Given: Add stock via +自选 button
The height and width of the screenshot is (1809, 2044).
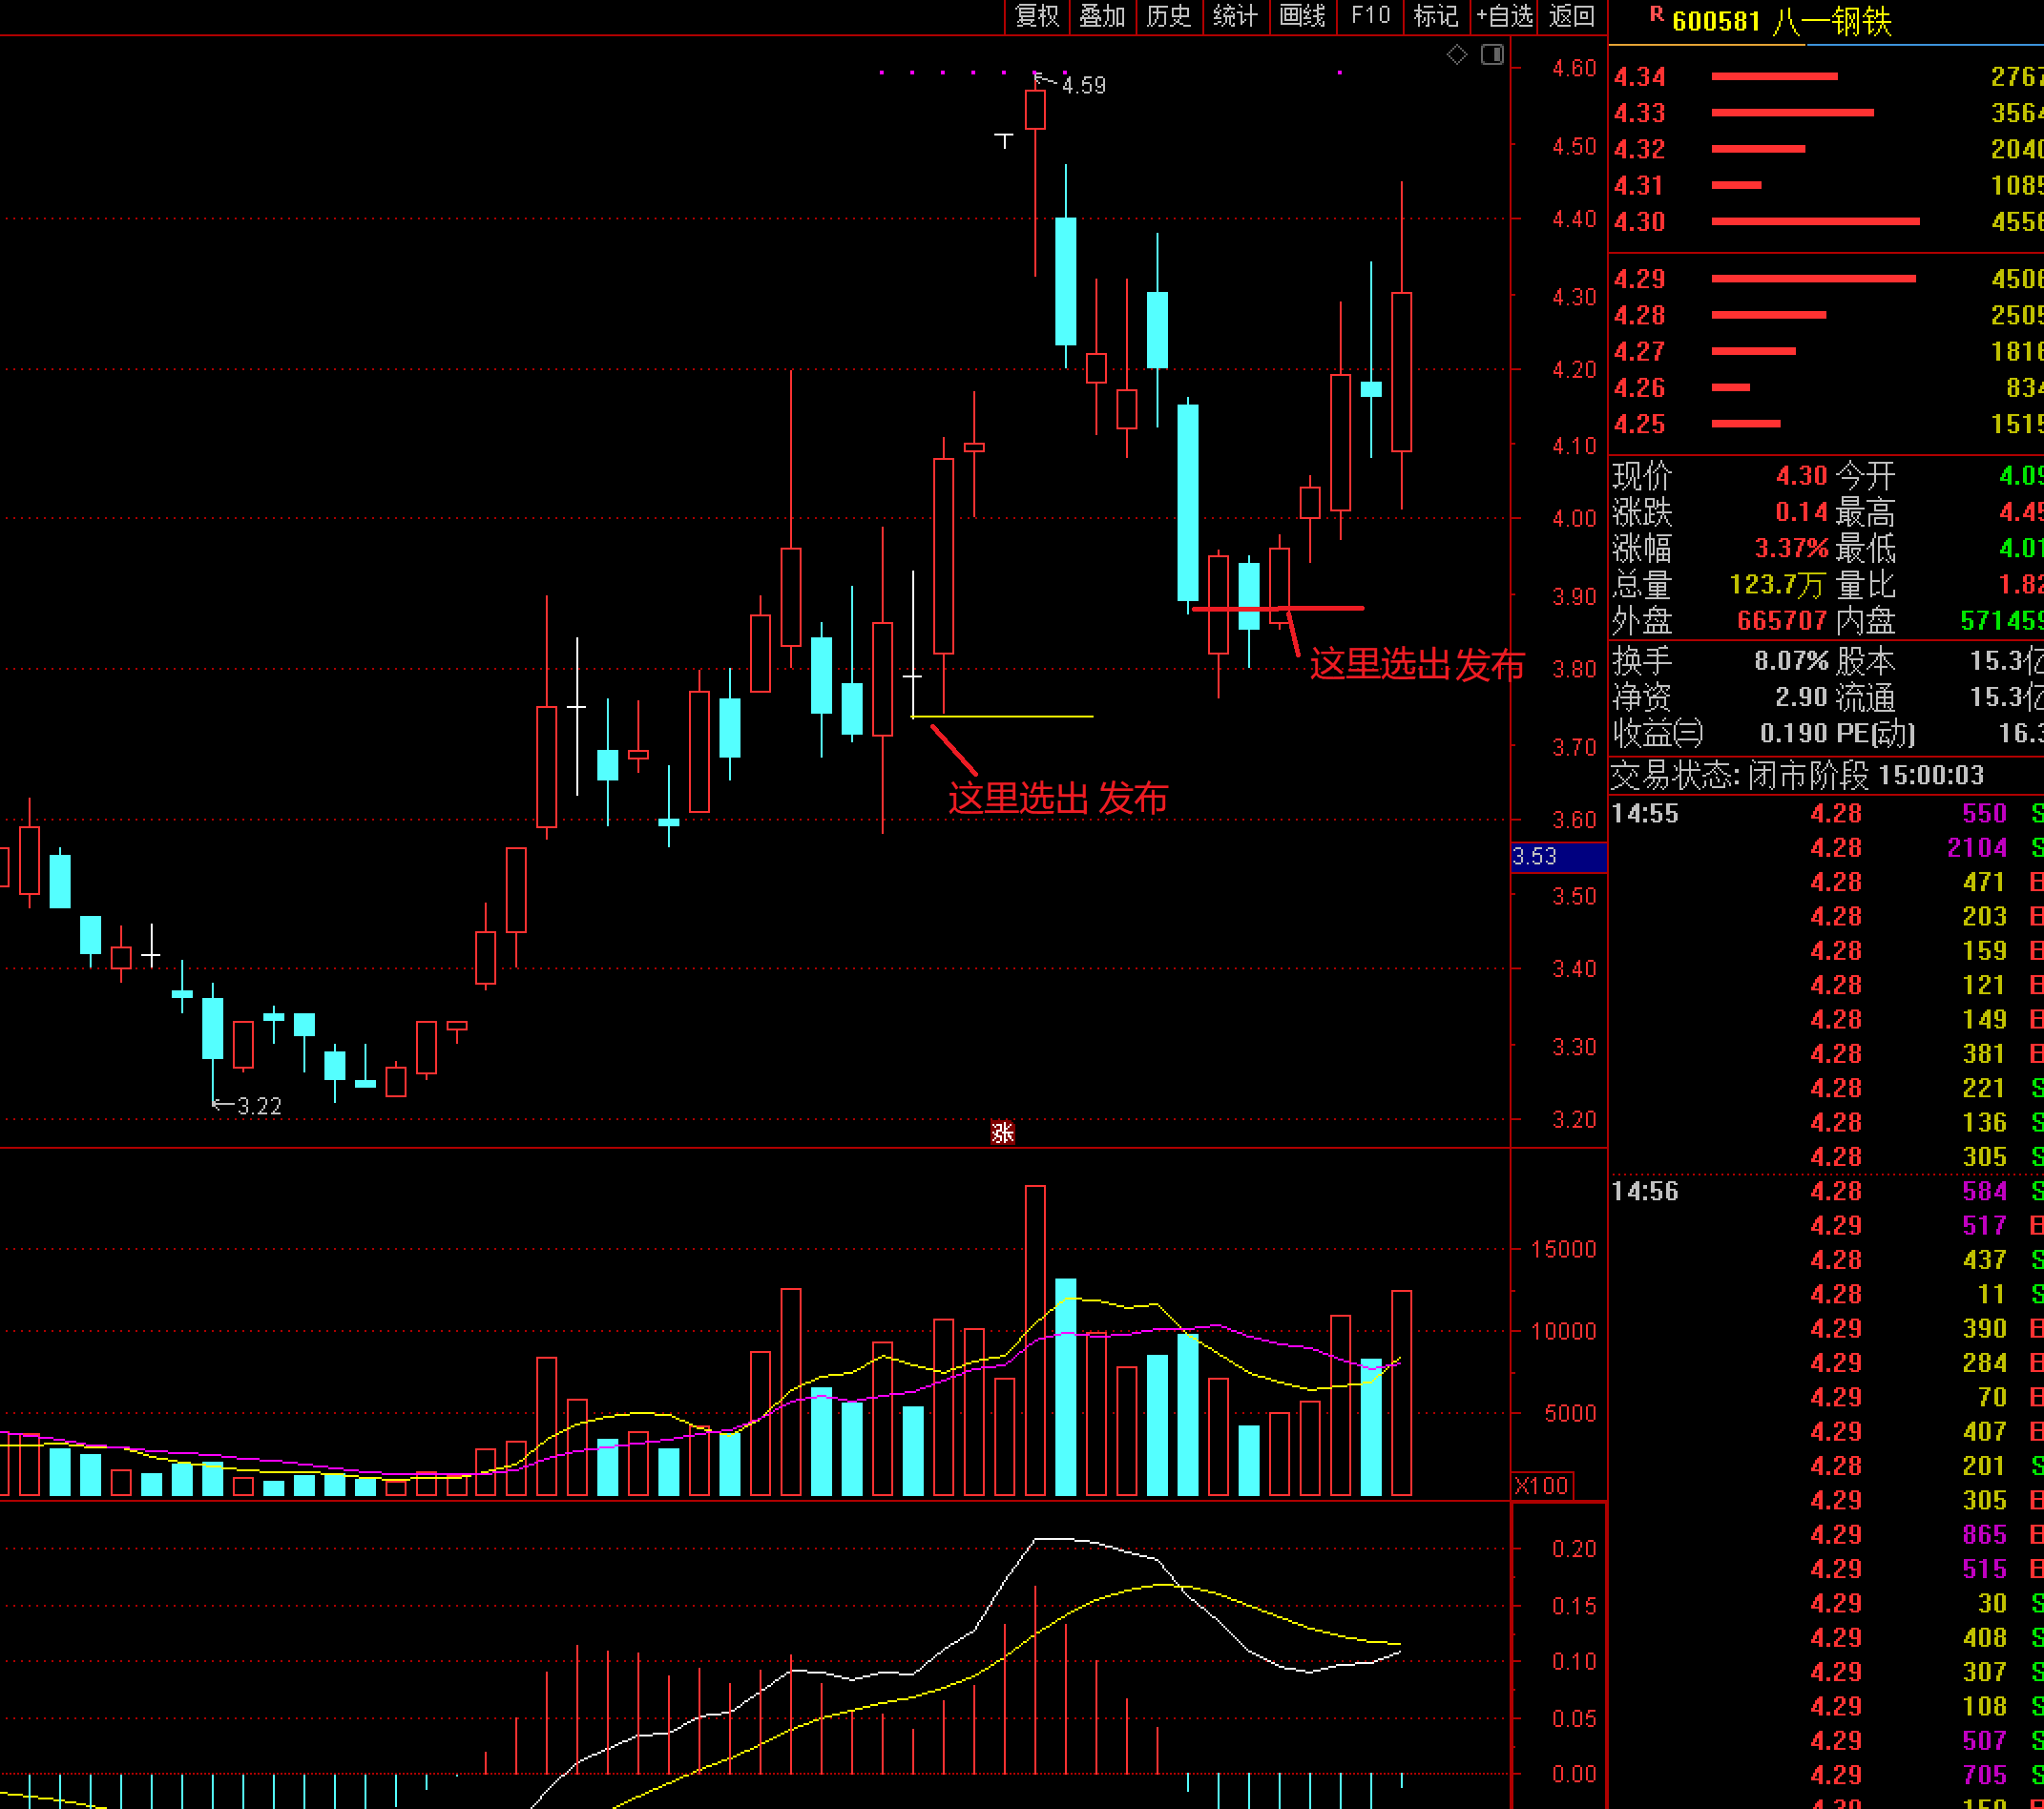Looking at the screenshot, I should (1505, 16).
